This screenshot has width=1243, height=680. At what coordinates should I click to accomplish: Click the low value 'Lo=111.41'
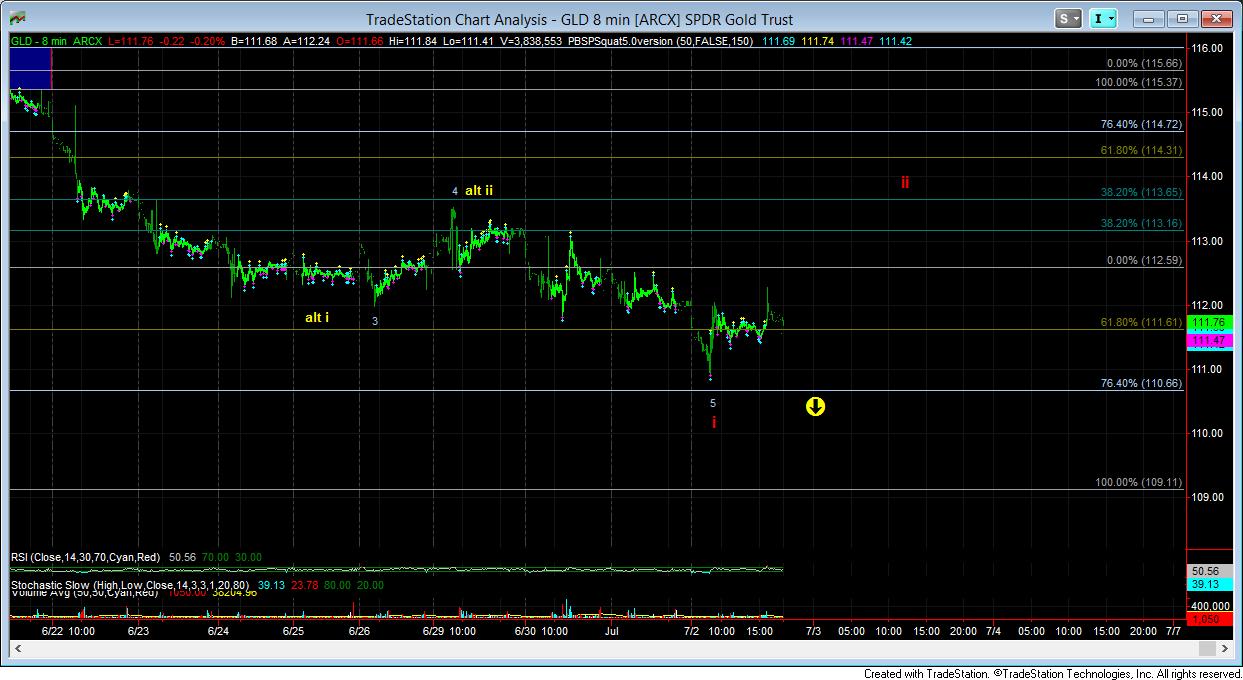coord(469,41)
